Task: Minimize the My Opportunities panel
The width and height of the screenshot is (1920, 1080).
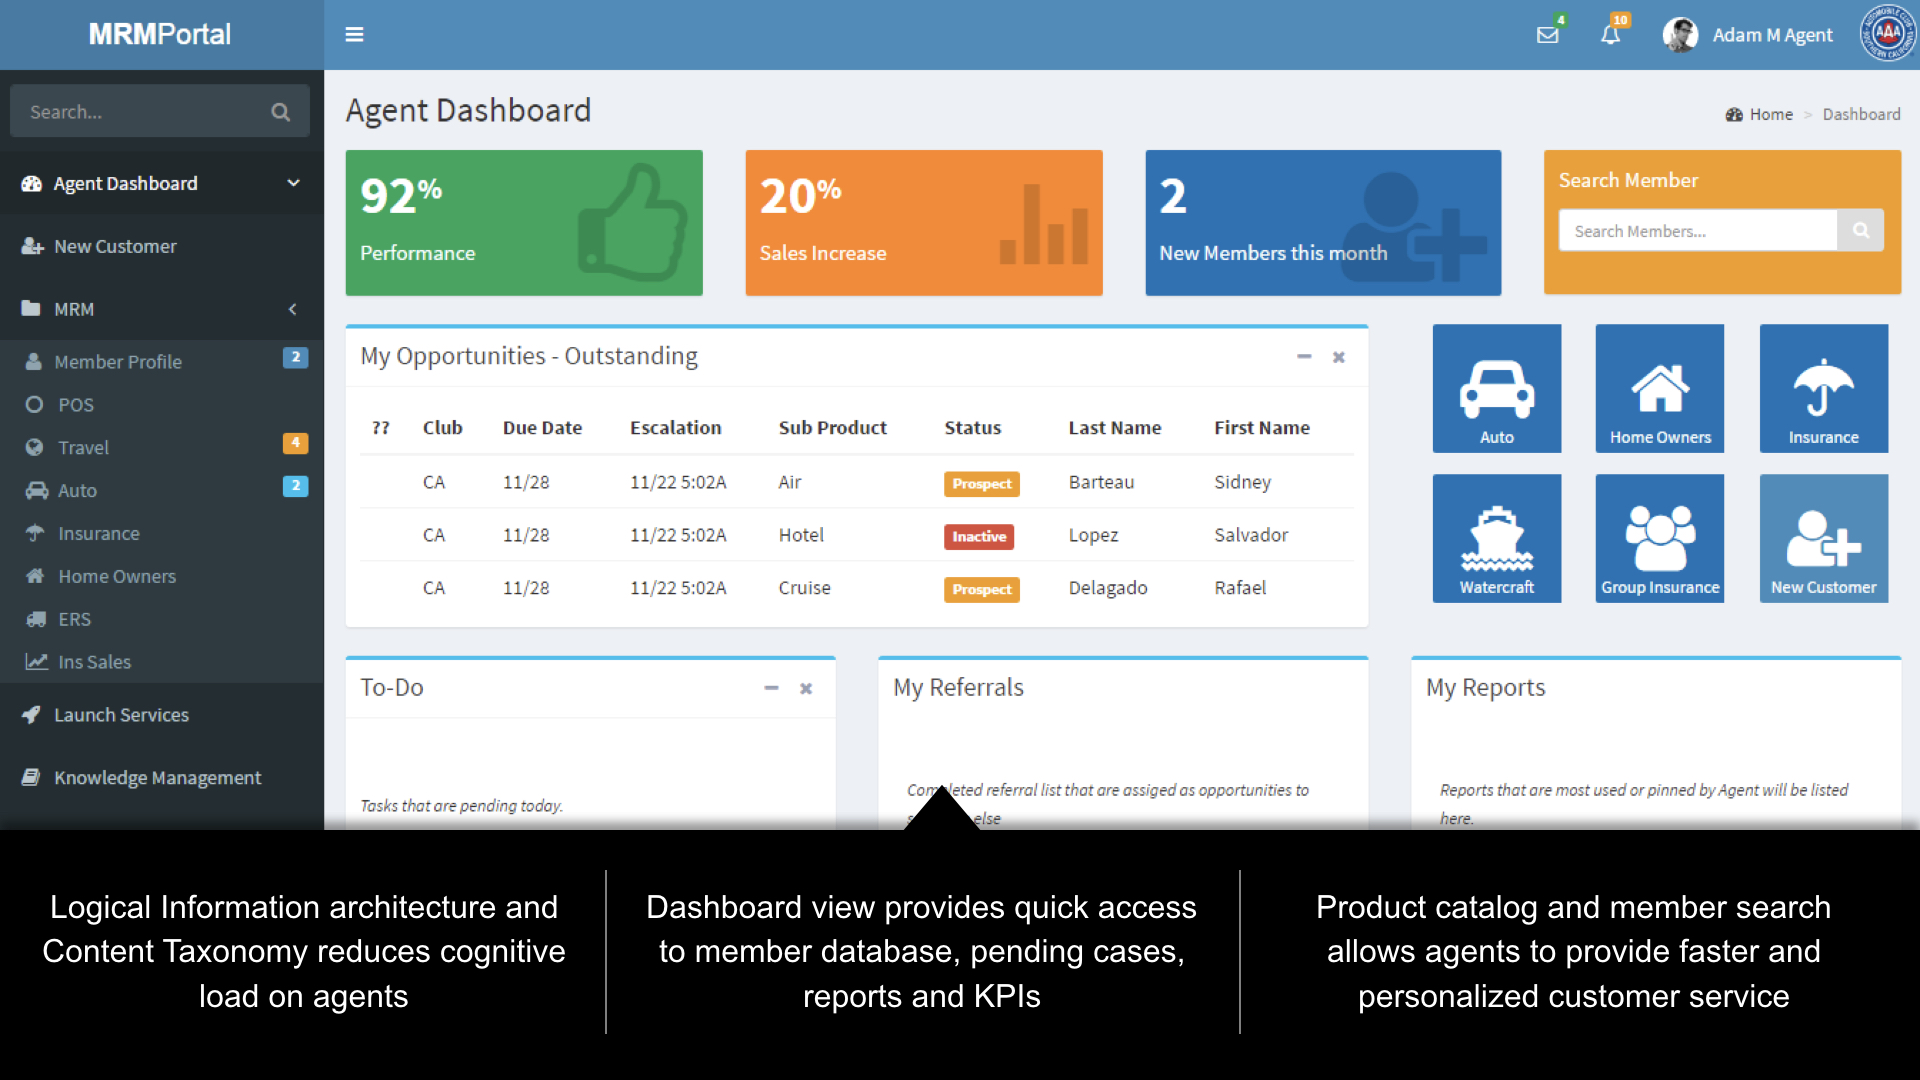Action: click(1304, 357)
